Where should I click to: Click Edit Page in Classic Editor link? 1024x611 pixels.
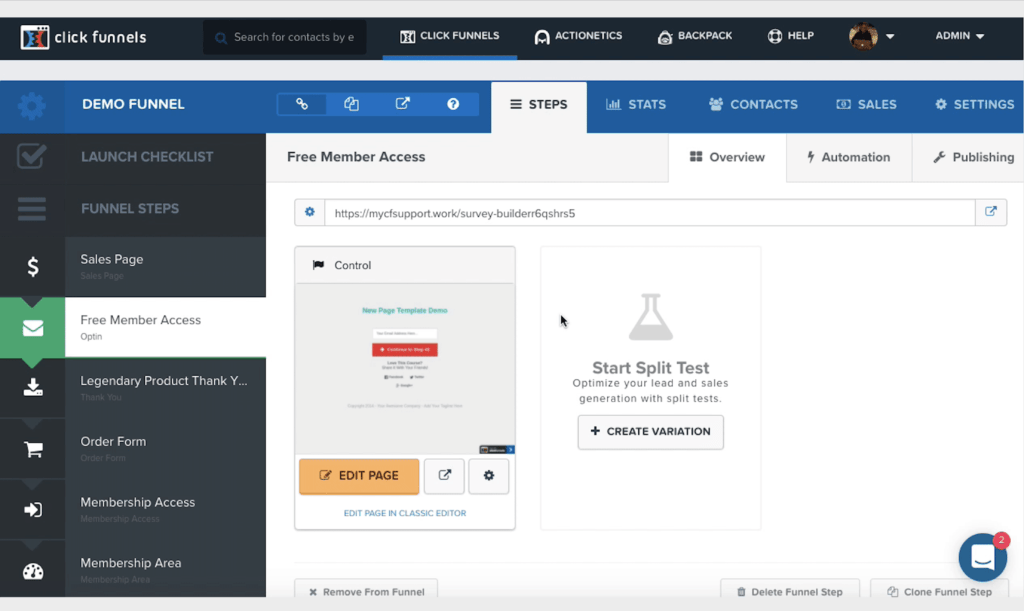(405, 513)
